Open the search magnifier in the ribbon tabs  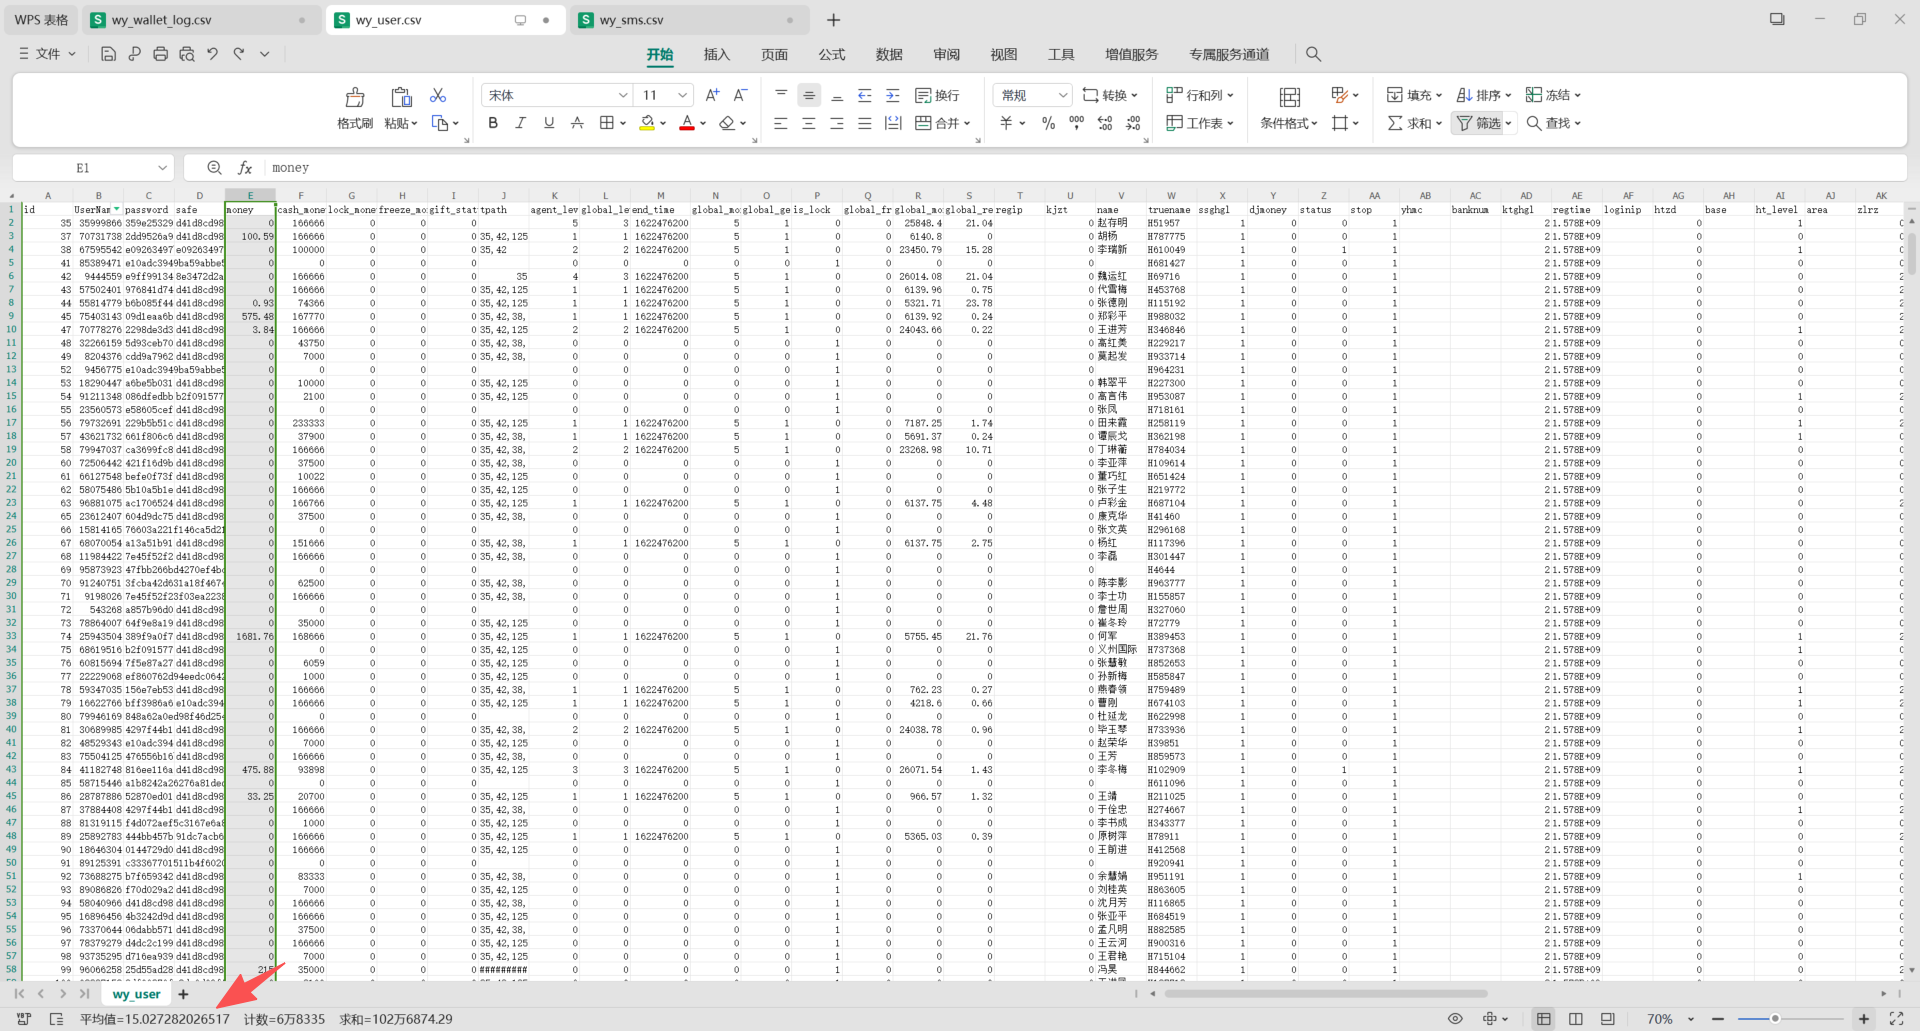(x=1313, y=54)
